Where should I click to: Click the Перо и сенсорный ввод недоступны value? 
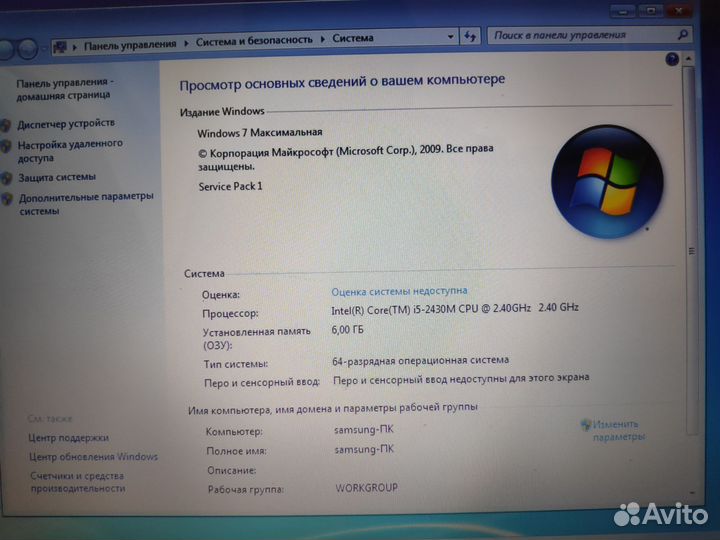[461, 379]
